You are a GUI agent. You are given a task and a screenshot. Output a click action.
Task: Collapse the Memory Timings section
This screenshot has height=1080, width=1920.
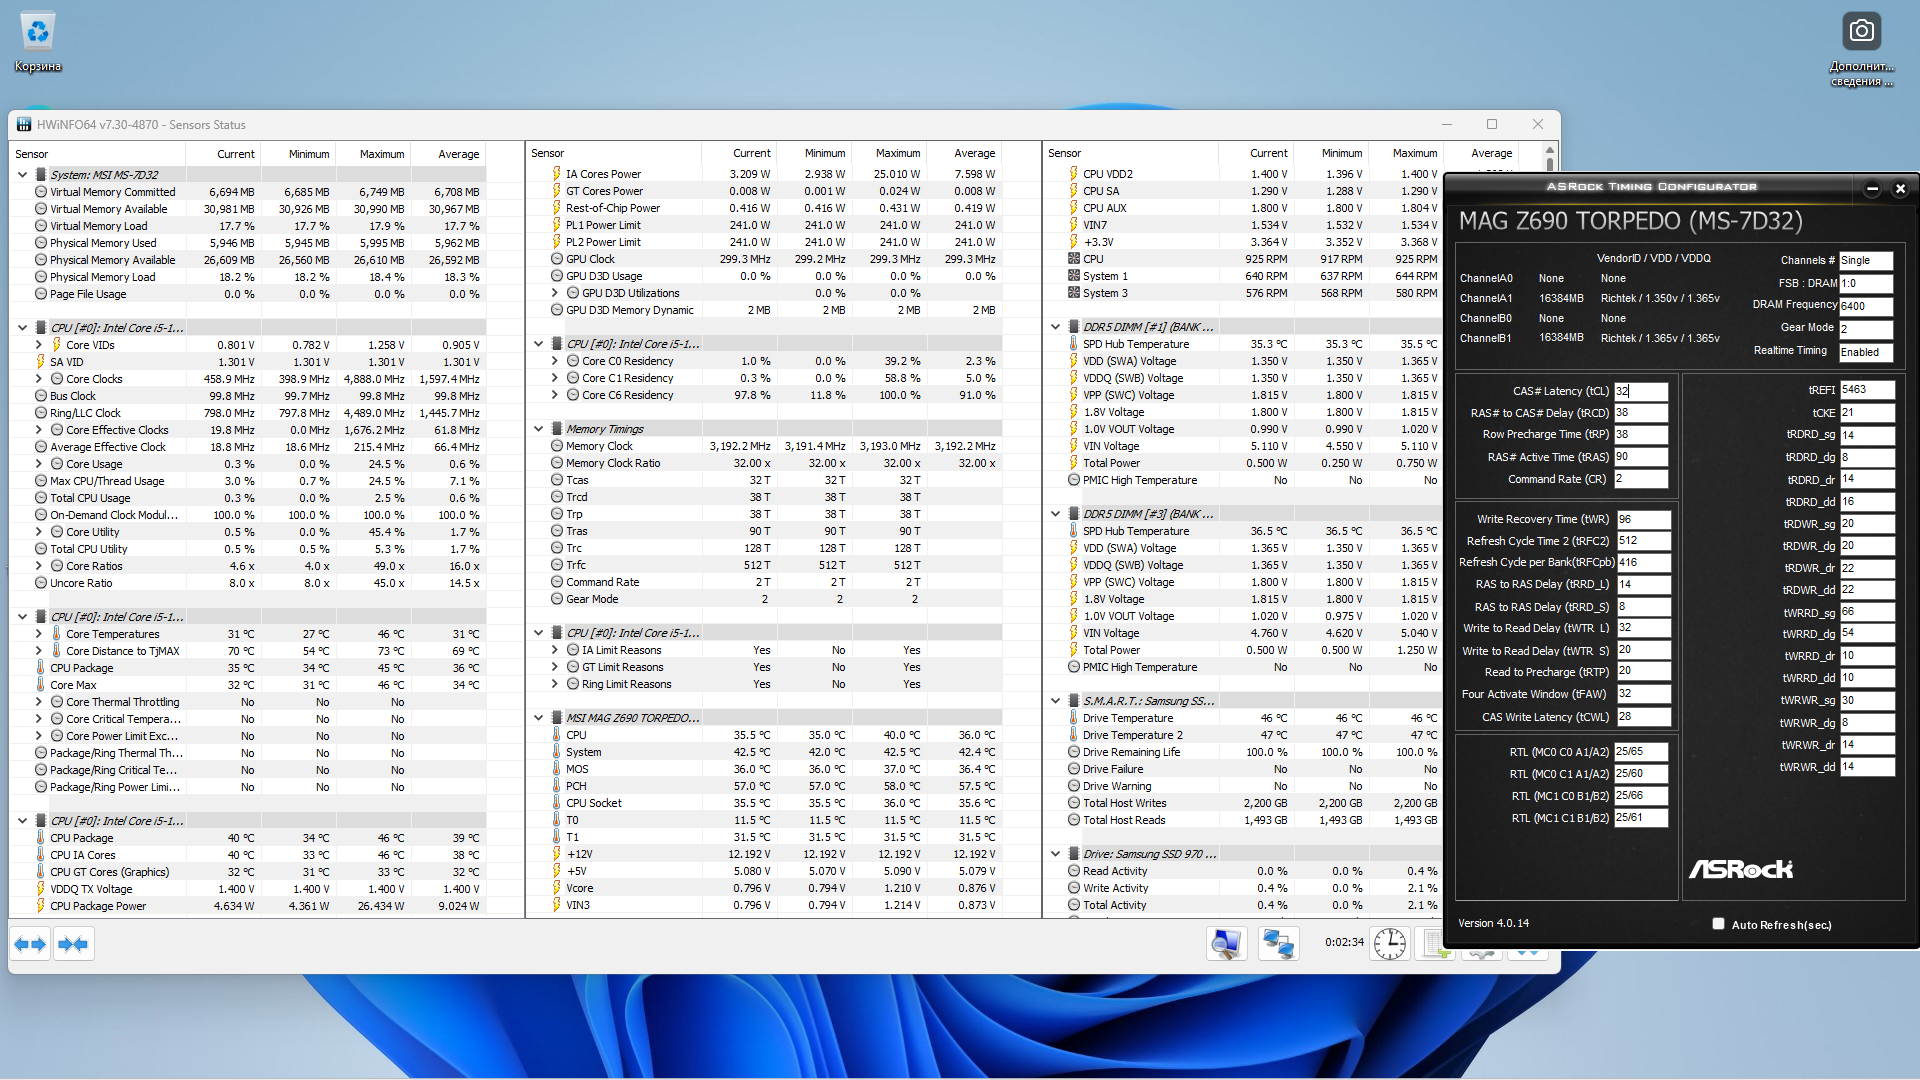point(538,429)
